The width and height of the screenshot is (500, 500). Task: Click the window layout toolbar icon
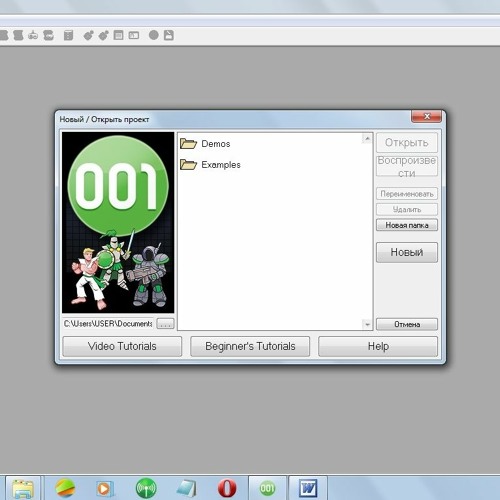click(x=118, y=35)
